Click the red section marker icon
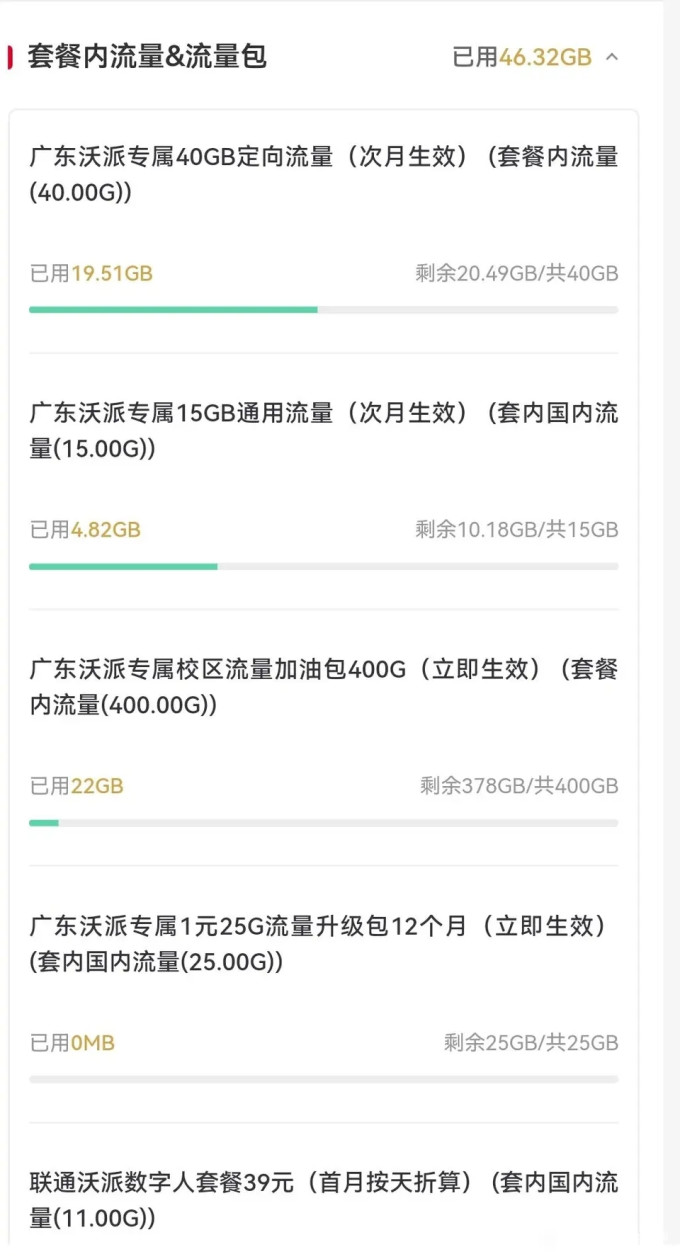 pos(10,56)
